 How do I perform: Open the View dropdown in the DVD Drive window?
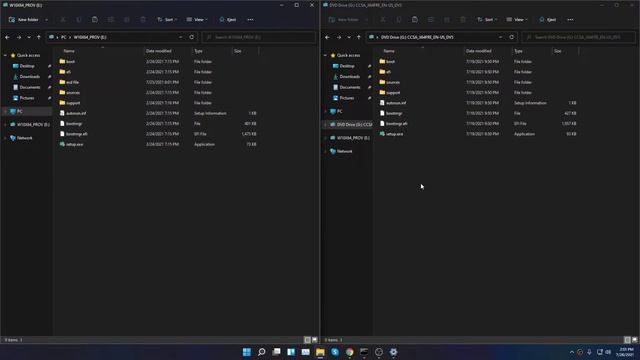point(517,20)
